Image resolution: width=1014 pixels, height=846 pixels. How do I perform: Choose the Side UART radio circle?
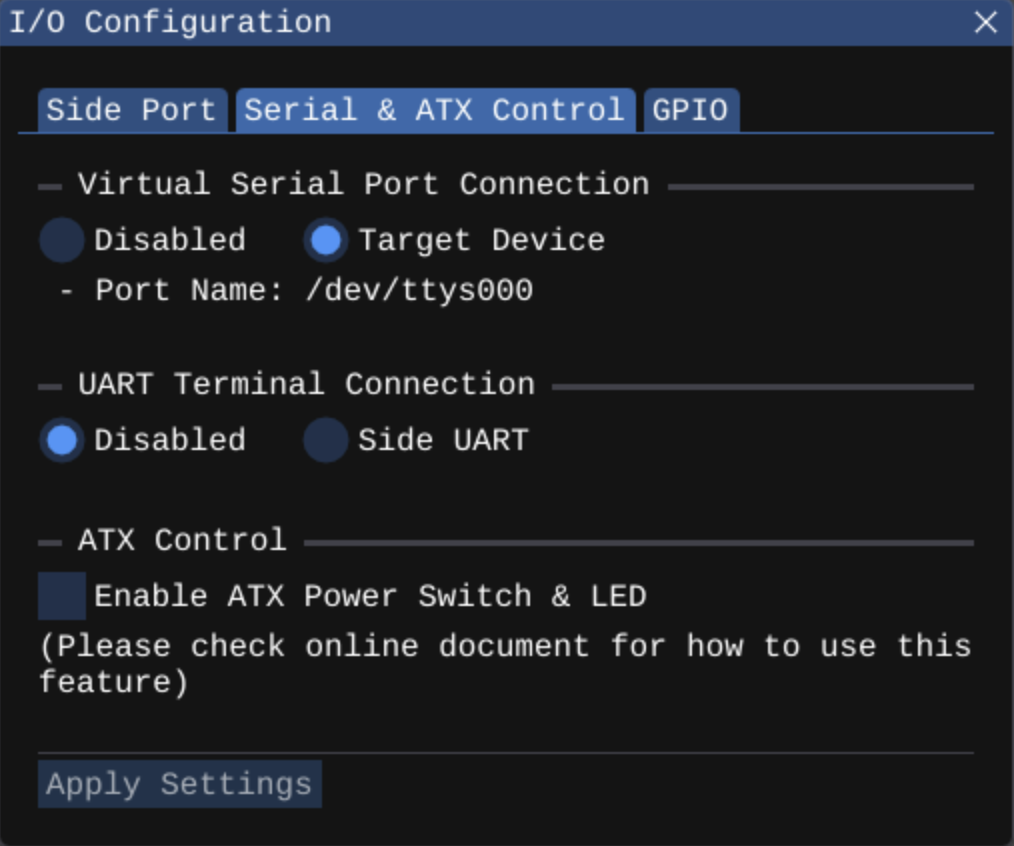326,441
